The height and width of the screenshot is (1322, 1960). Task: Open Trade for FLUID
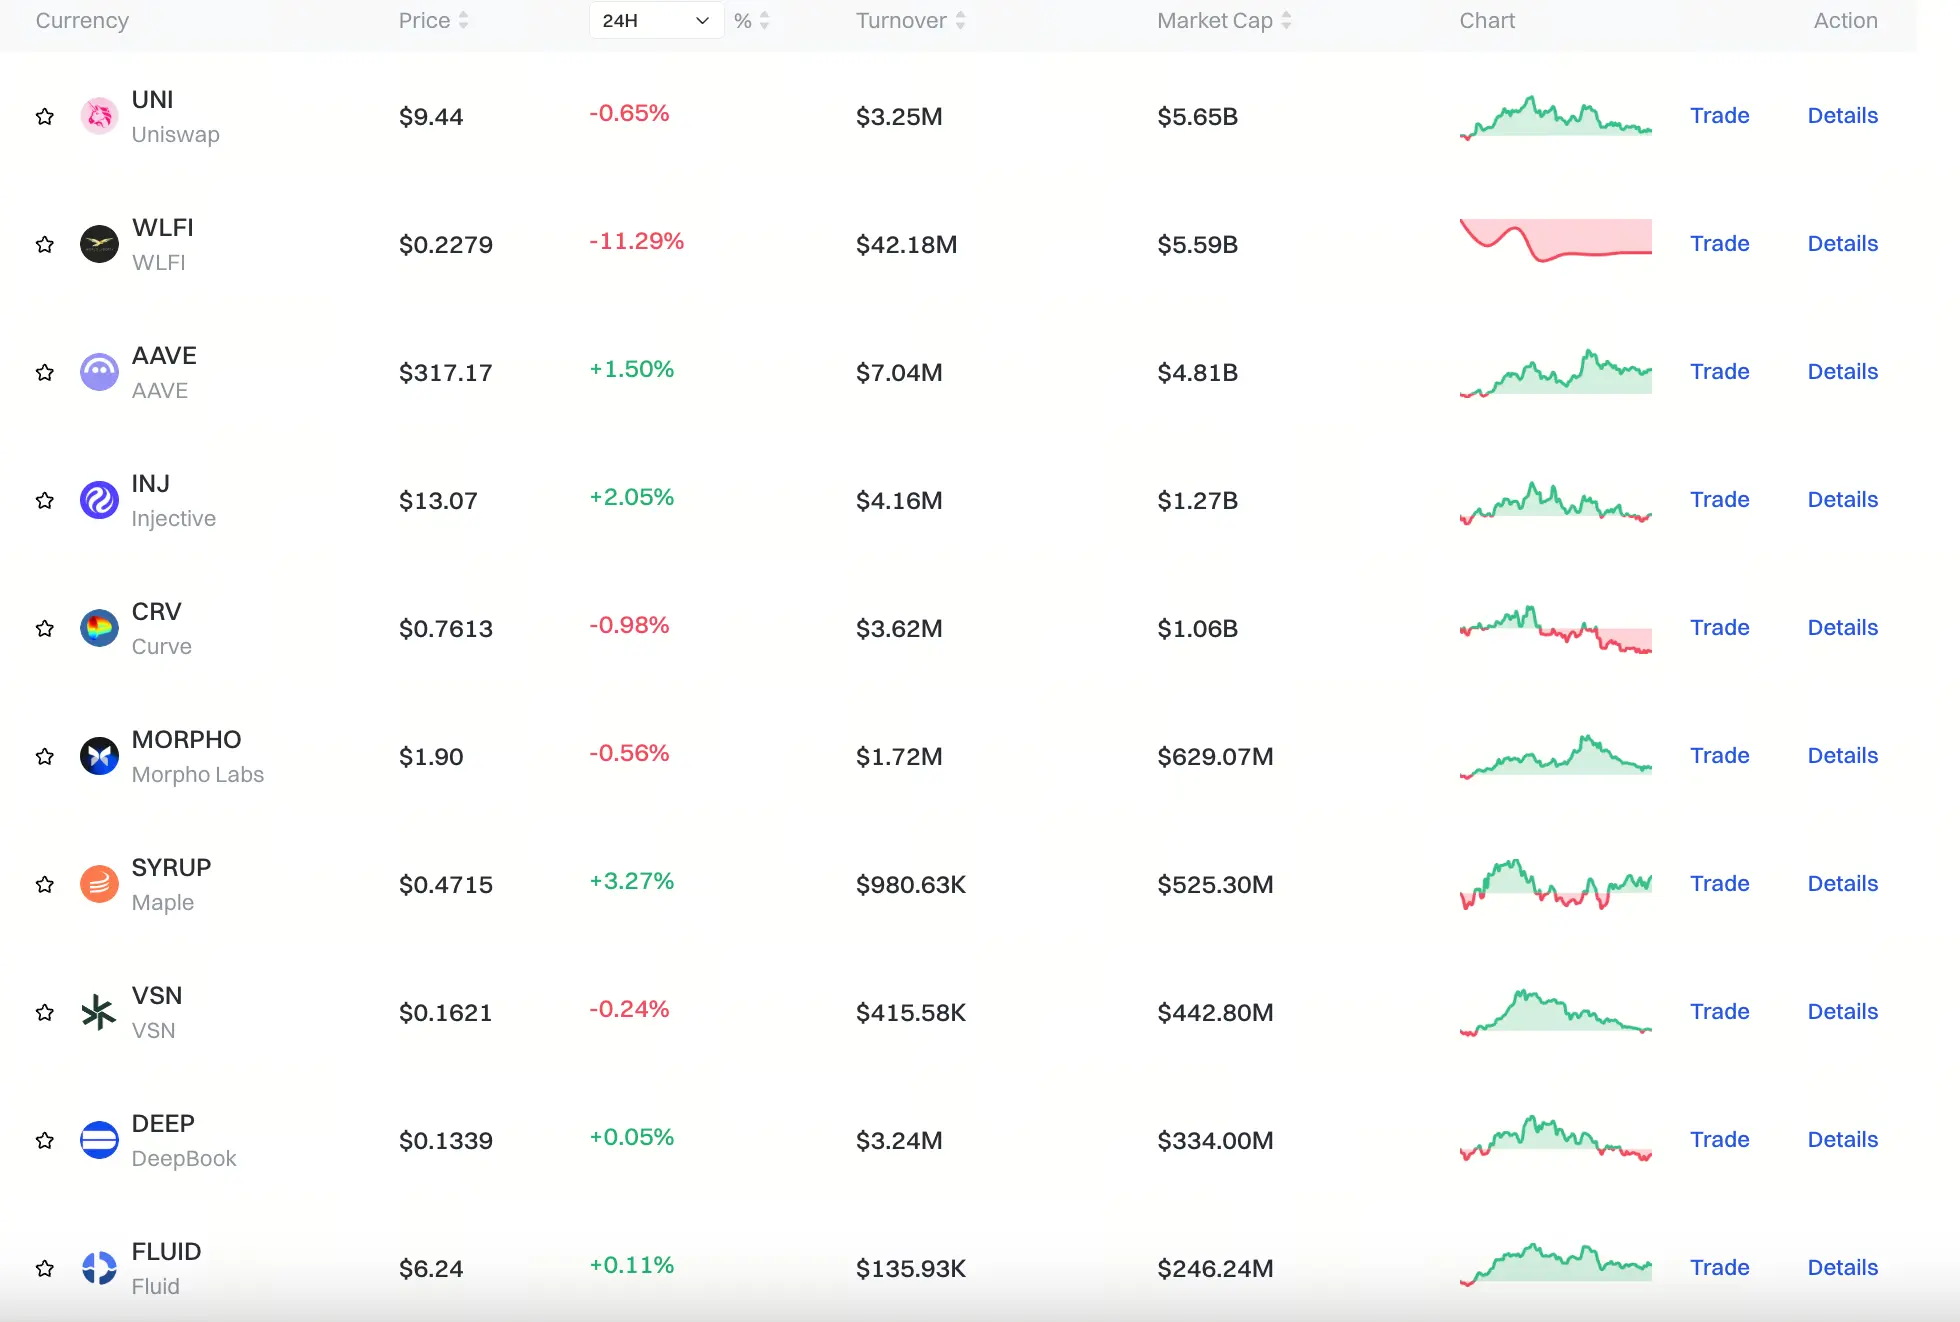[1719, 1268]
